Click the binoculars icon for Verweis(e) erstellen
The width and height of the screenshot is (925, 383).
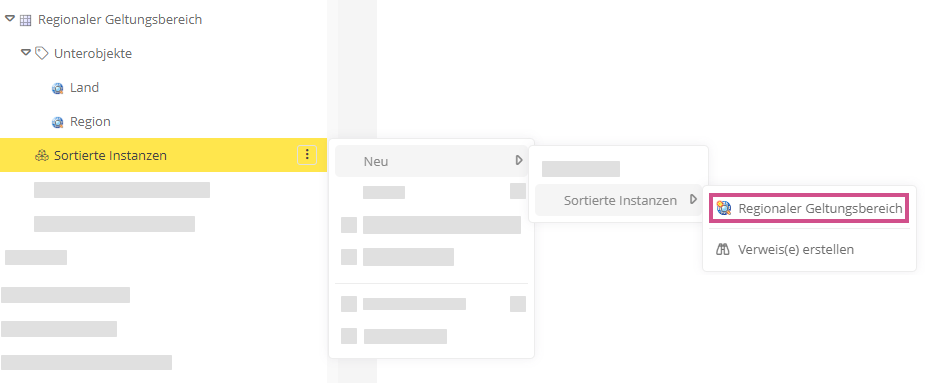point(723,250)
